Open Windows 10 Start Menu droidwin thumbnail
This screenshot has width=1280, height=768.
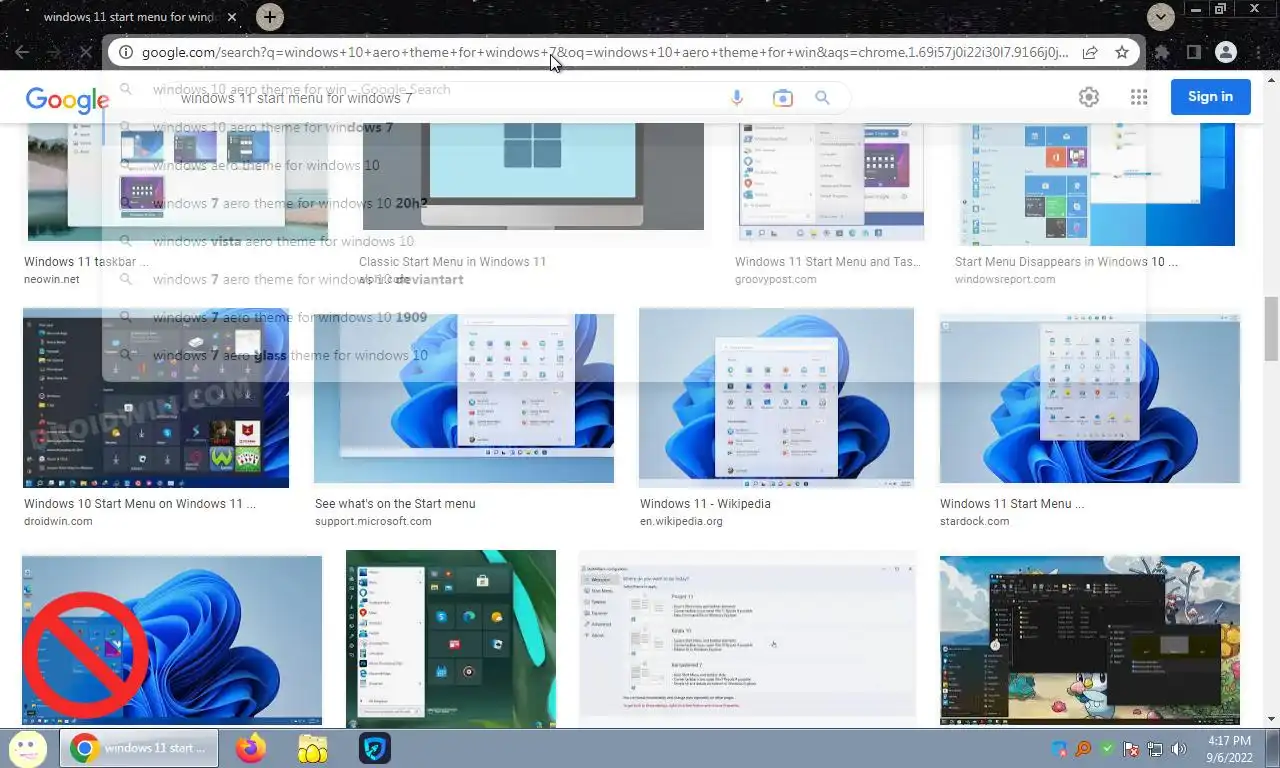pyautogui.click(x=156, y=398)
